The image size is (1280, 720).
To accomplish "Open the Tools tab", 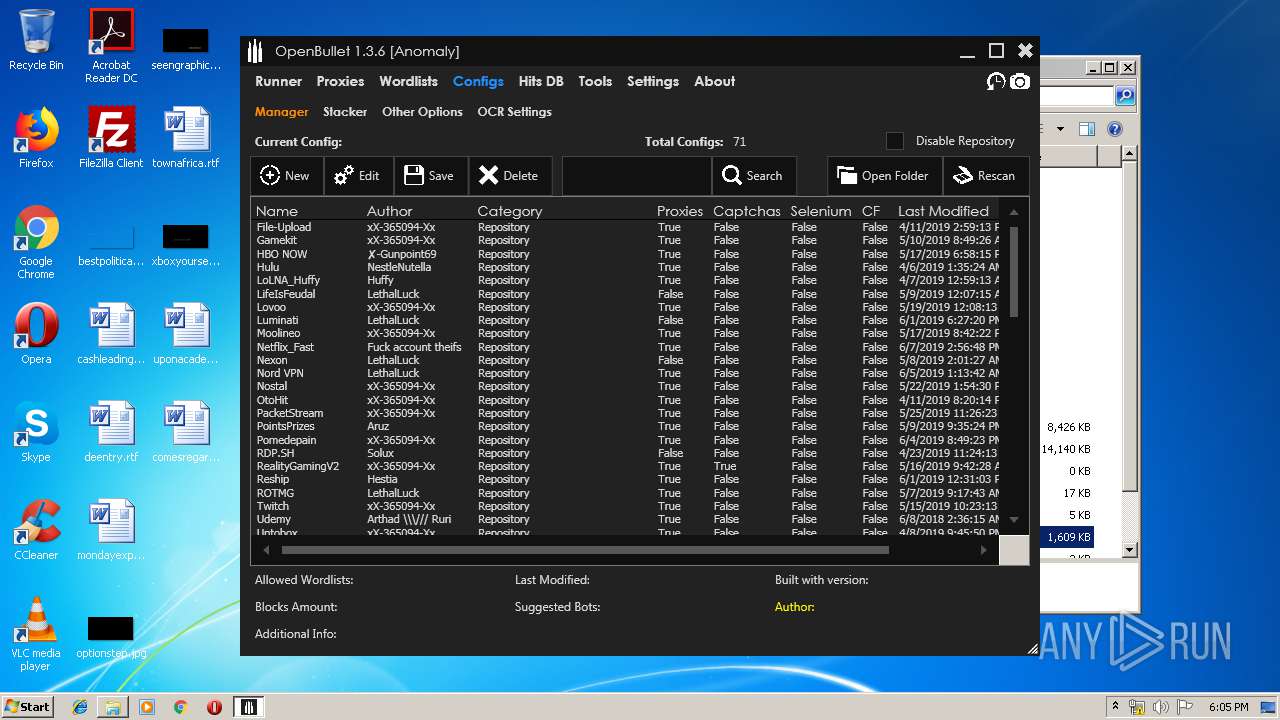I will tap(595, 81).
